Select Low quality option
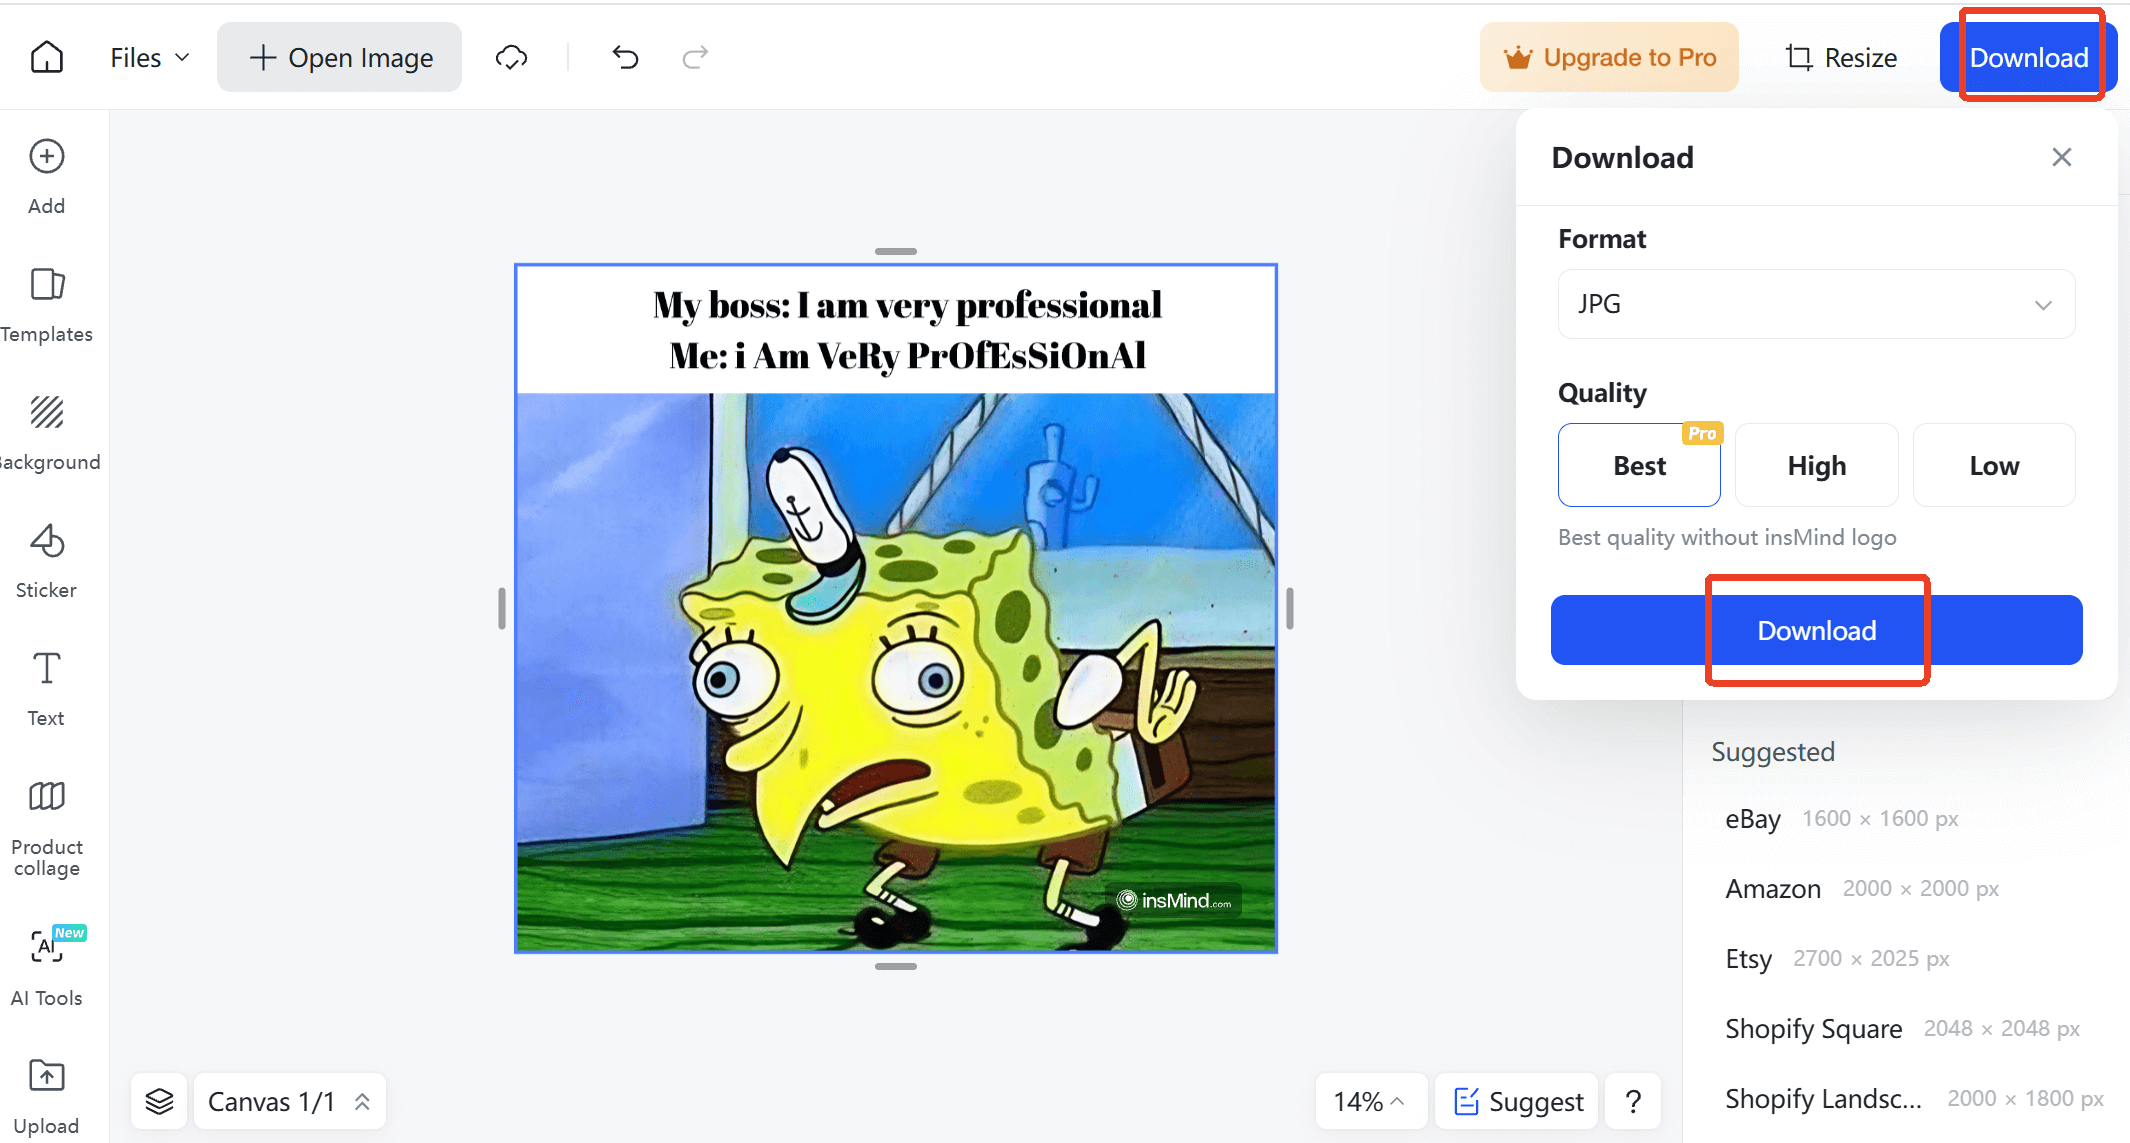The width and height of the screenshot is (2130, 1143). tap(1993, 466)
